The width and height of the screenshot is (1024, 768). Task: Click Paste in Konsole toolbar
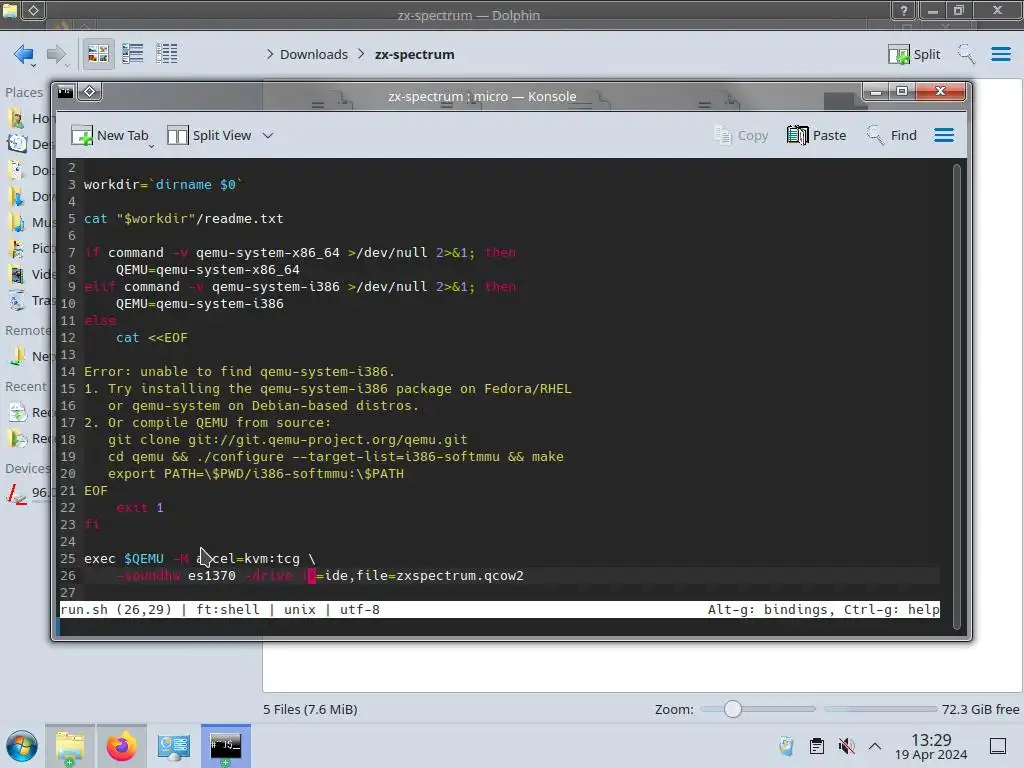pos(816,135)
